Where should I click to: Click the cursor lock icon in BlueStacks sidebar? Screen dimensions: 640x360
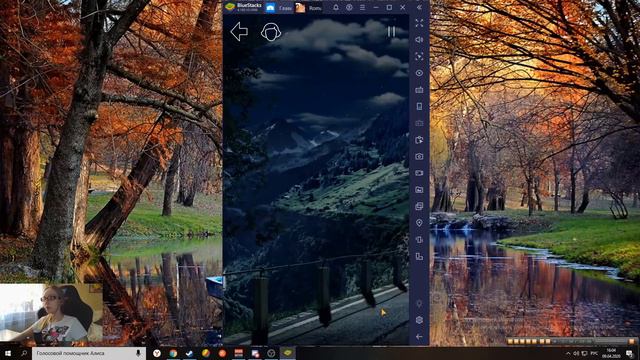pyautogui.click(x=419, y=56)
